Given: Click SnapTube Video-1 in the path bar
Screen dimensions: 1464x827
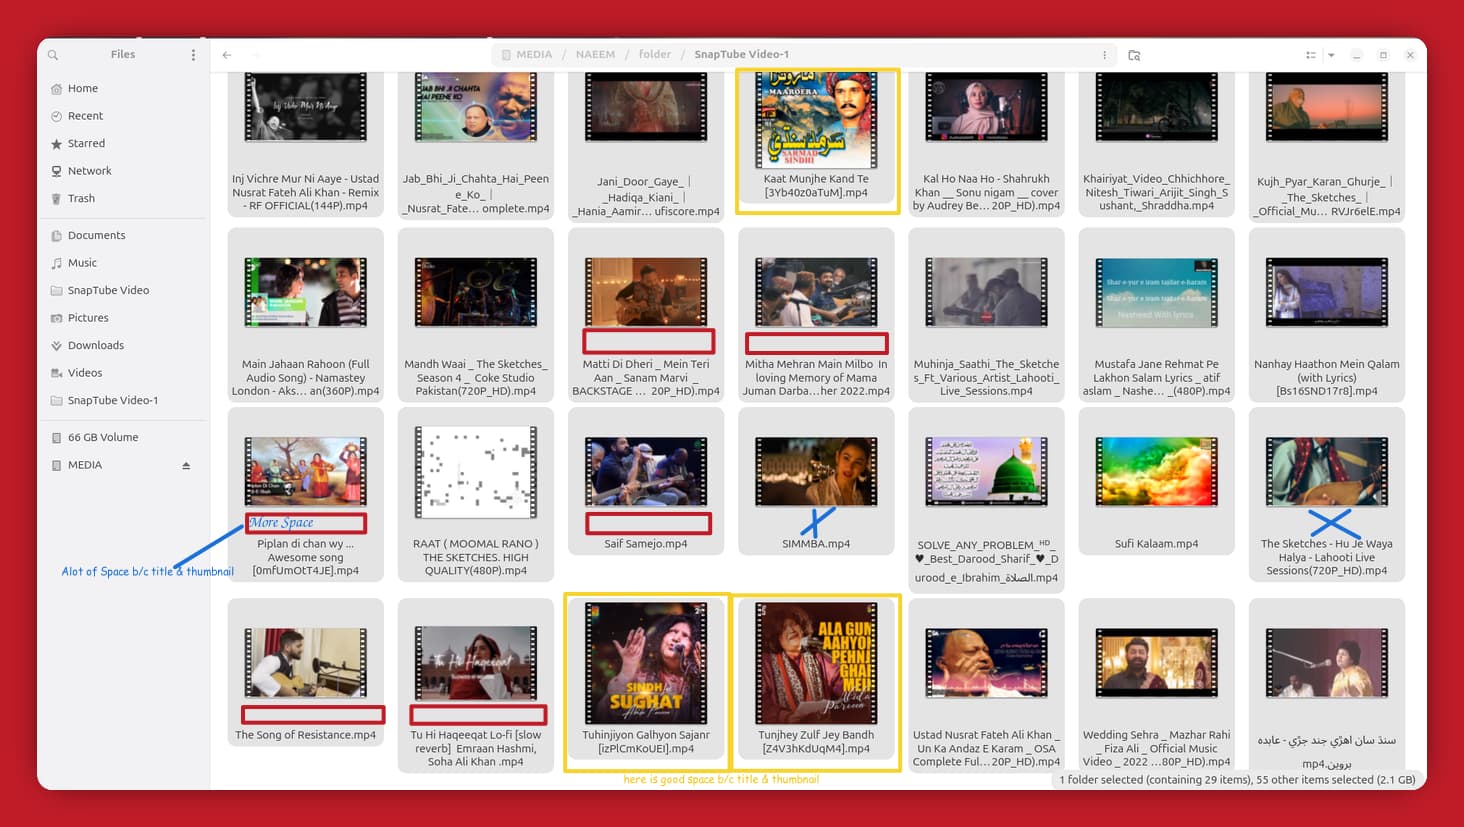Looking at the screenshot, I should (x=742, y=55).
